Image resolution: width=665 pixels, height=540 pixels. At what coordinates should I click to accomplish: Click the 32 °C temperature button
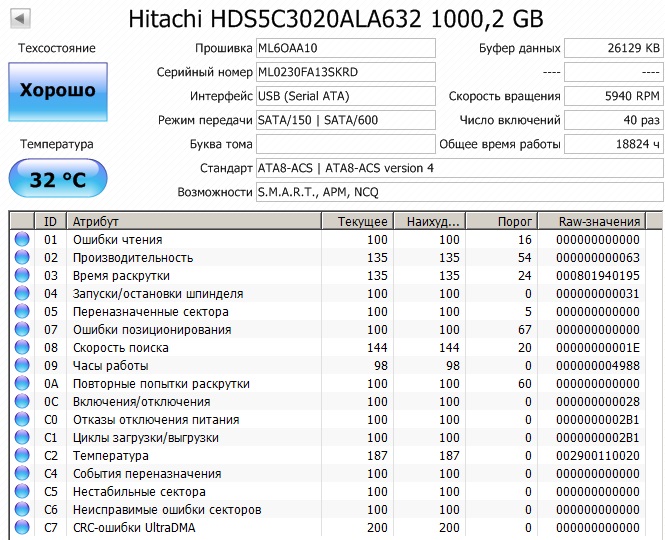(x=58, y=178)
